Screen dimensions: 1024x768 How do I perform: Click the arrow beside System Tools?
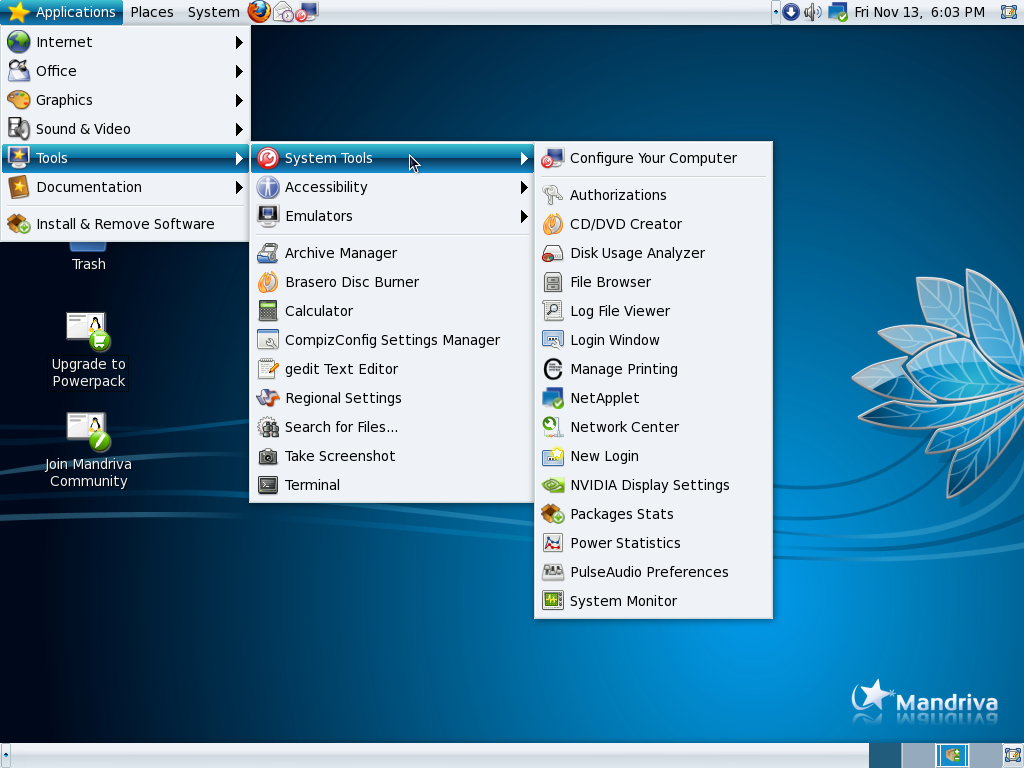pos(524,158)
